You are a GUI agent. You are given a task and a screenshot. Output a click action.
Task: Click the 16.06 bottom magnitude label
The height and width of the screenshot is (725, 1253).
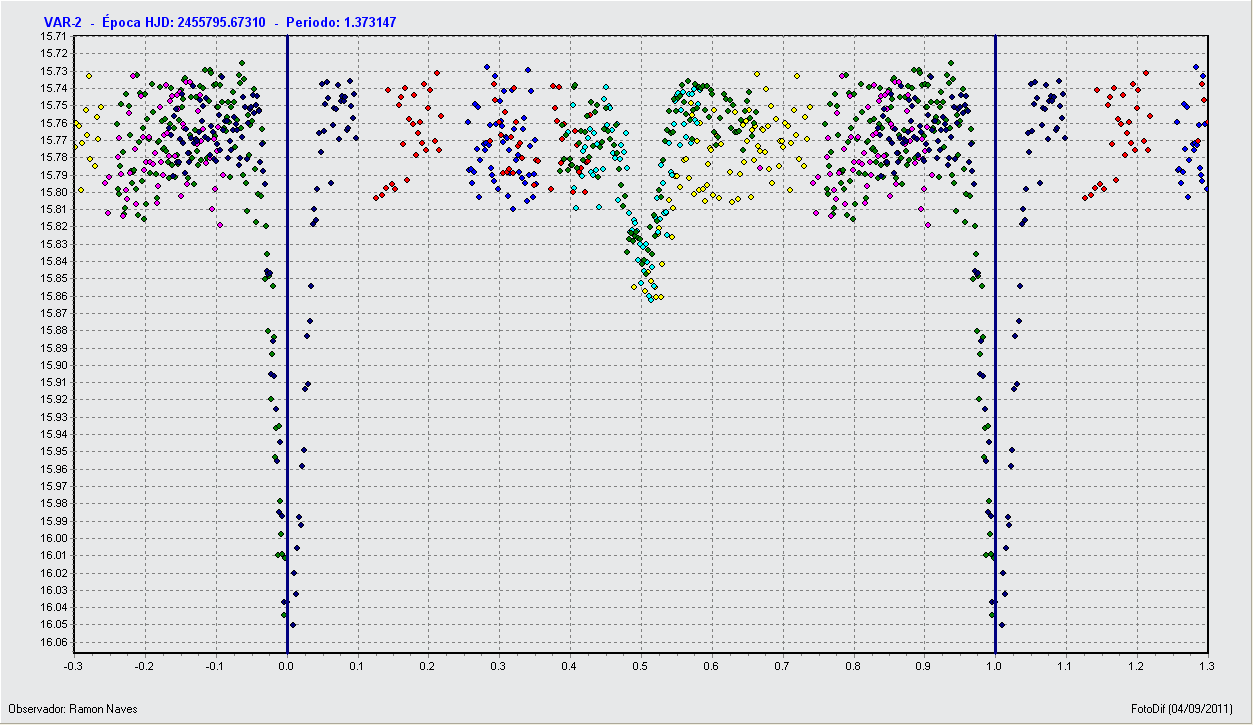pos(54,642)
